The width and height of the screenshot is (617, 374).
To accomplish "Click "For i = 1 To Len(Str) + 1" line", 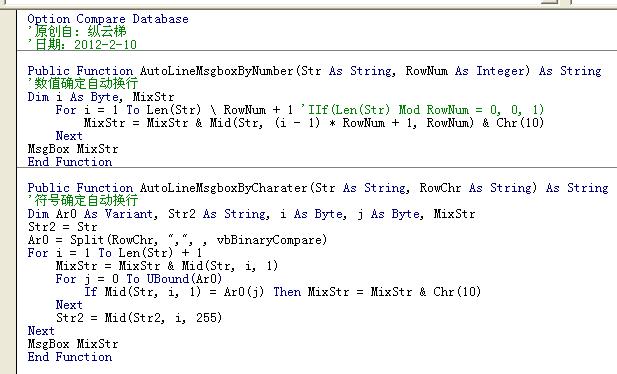I will pyautogui.click(x=115, y=253).
